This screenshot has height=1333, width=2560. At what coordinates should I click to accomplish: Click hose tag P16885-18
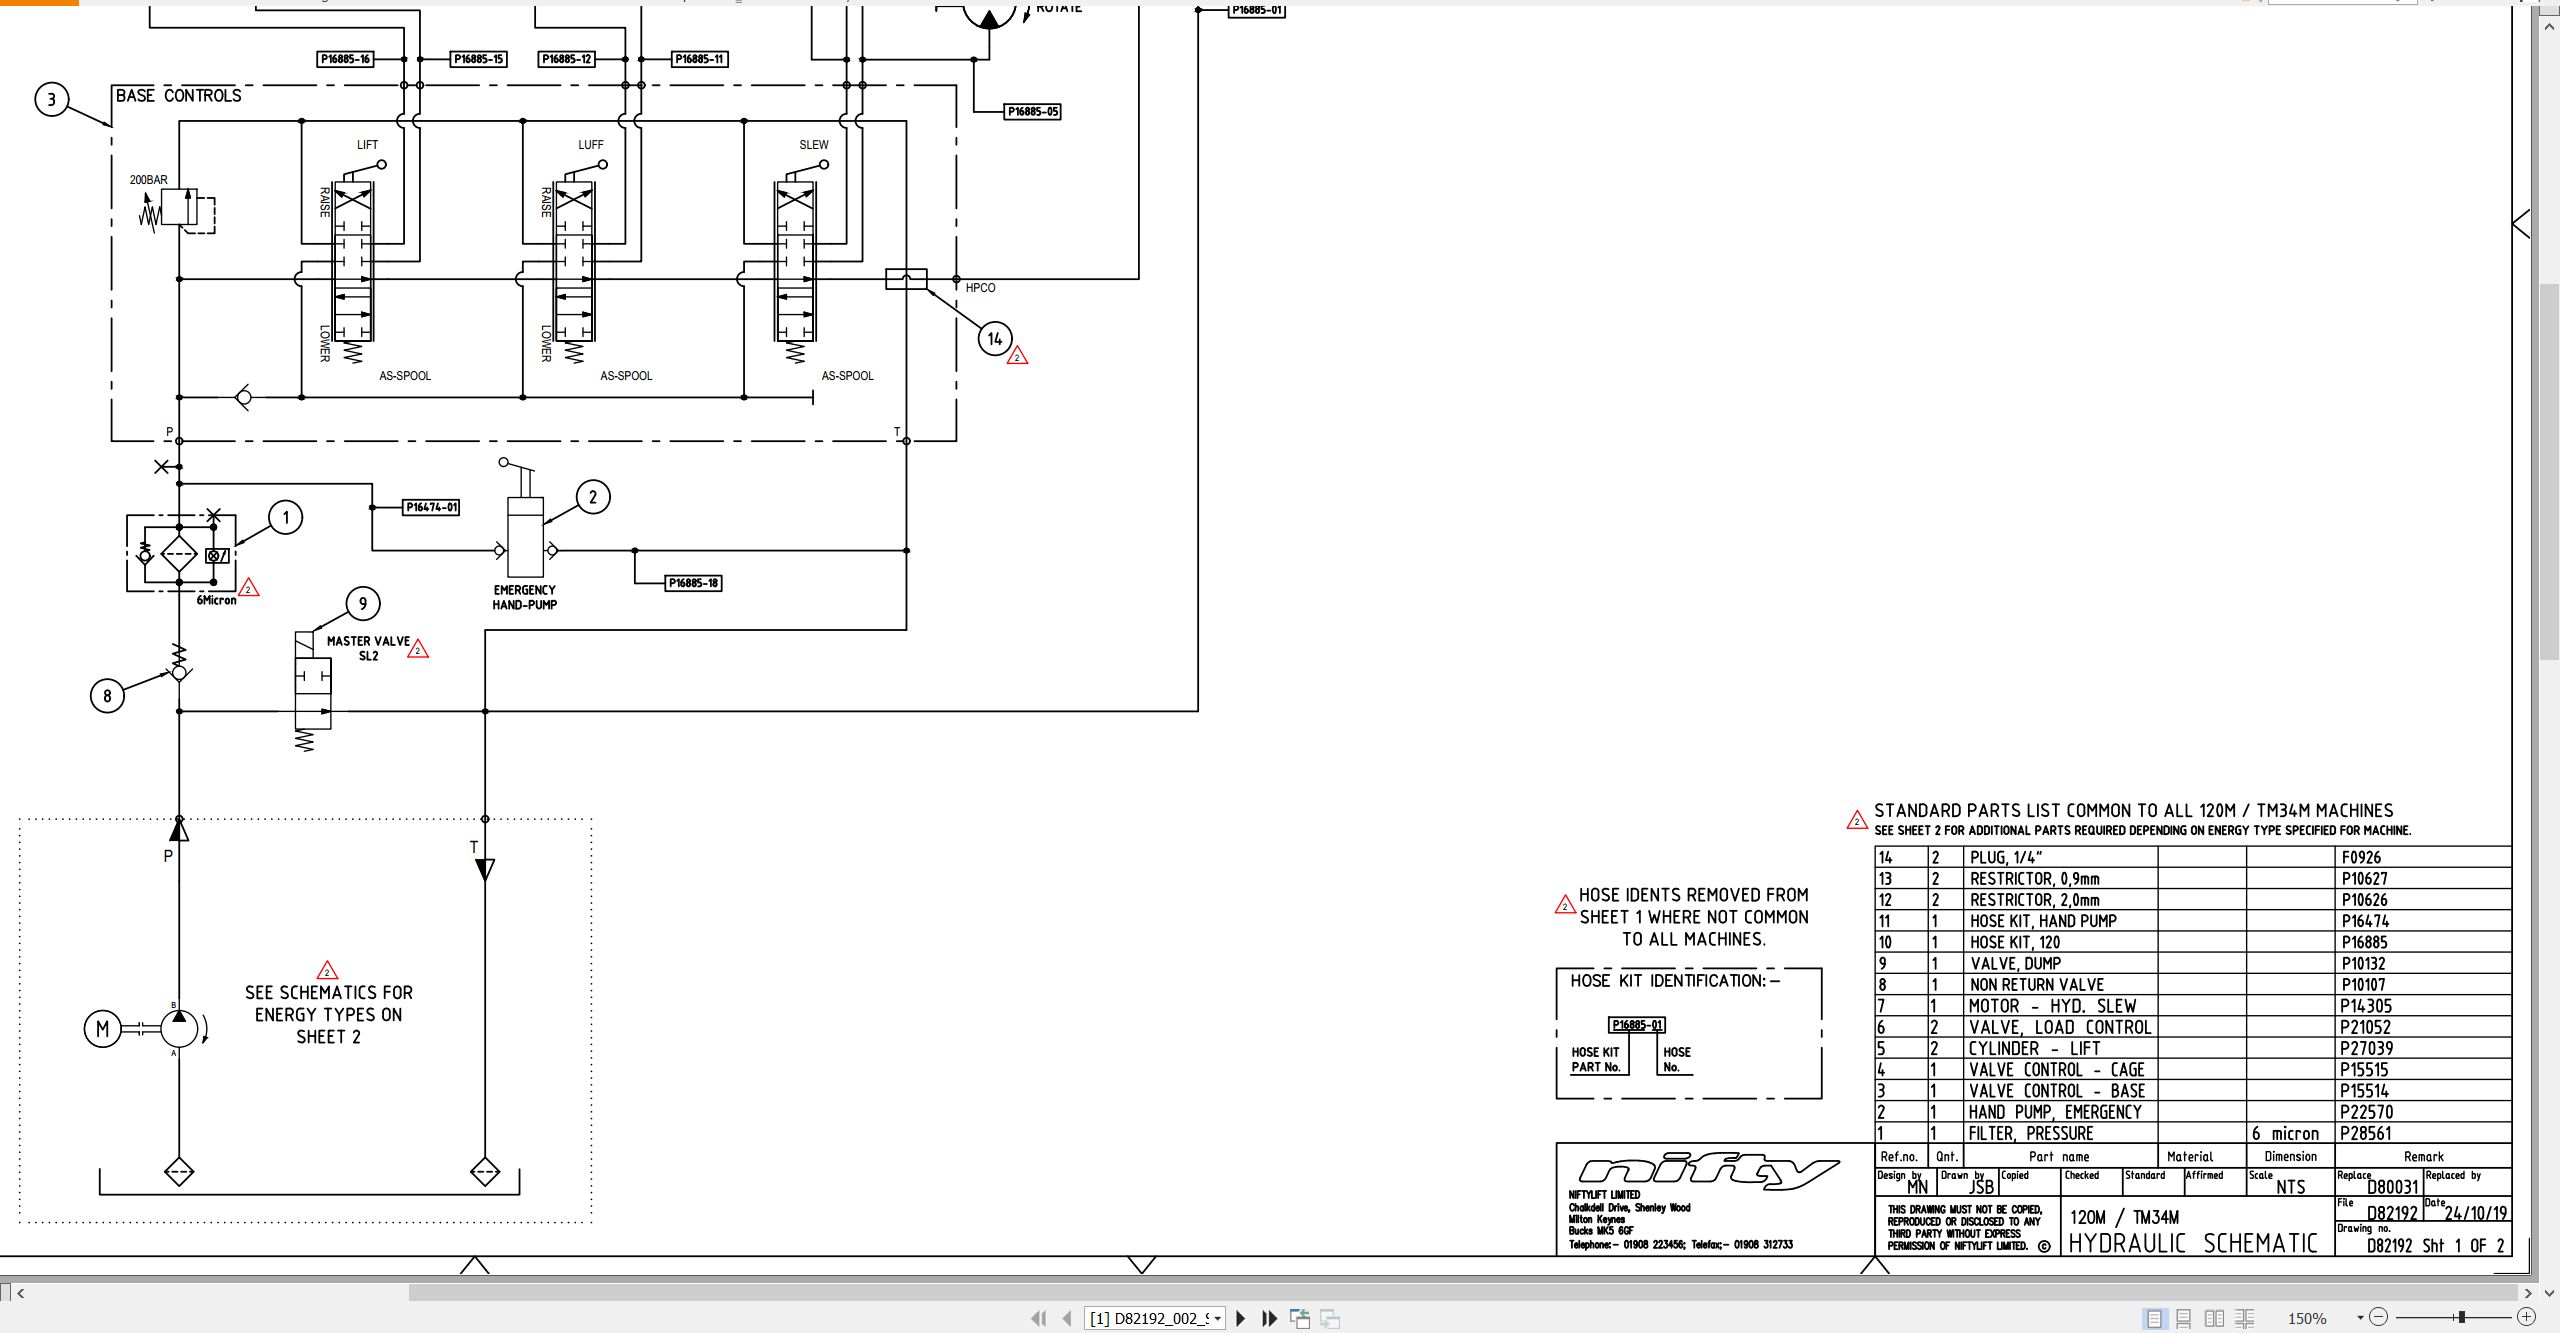click(693, 583)
